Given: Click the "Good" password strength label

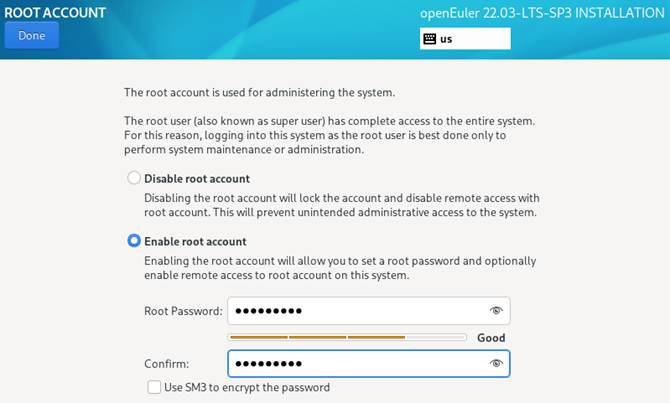Looking at the screenshot, I should point(491,338).
